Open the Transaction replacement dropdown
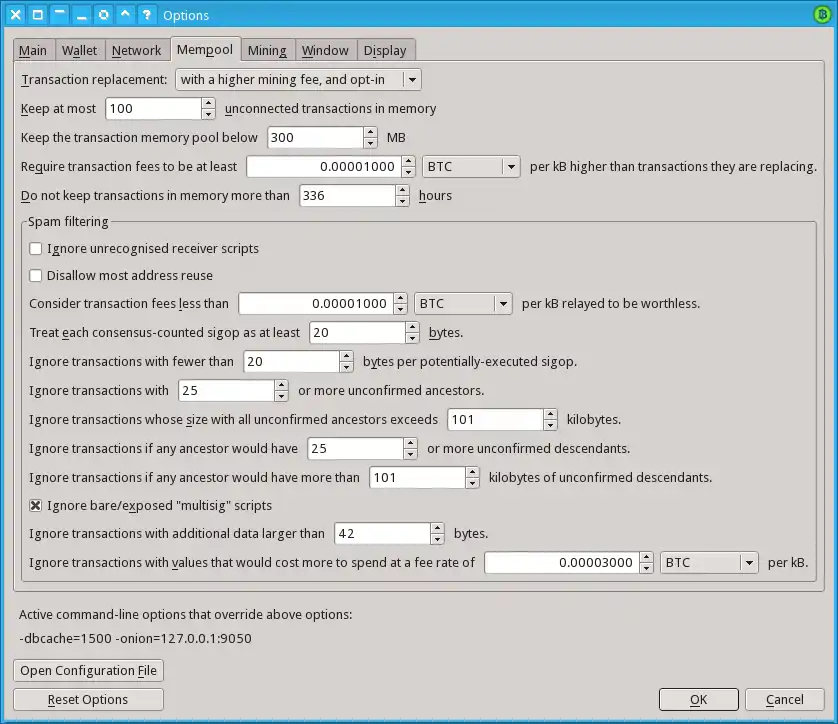The width and height of the screenshot is (838, 724). pos(298,79)
